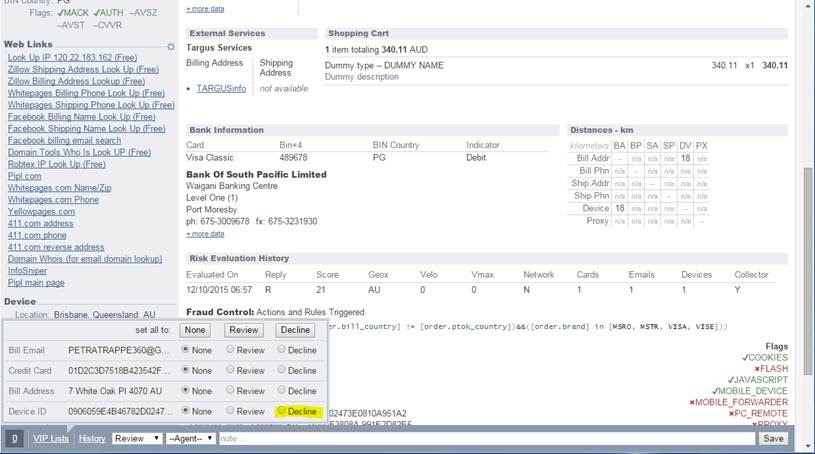815x454 pixels.
Task: Click the counter icon left of VIP Lists
Action: pos(15,438)
